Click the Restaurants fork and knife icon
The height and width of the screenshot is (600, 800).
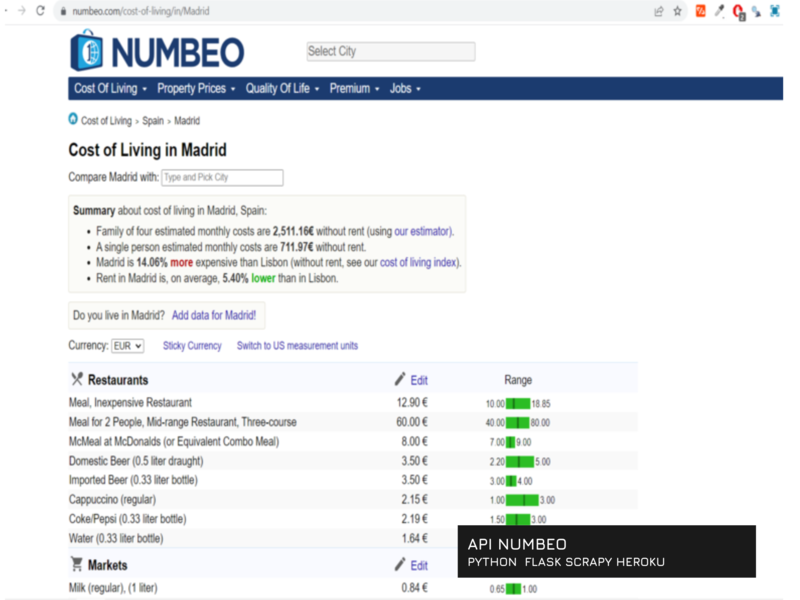(x=77, y=379)
